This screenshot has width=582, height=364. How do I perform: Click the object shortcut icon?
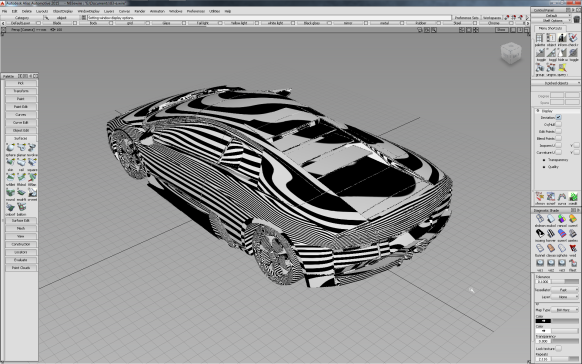[551, 38]
